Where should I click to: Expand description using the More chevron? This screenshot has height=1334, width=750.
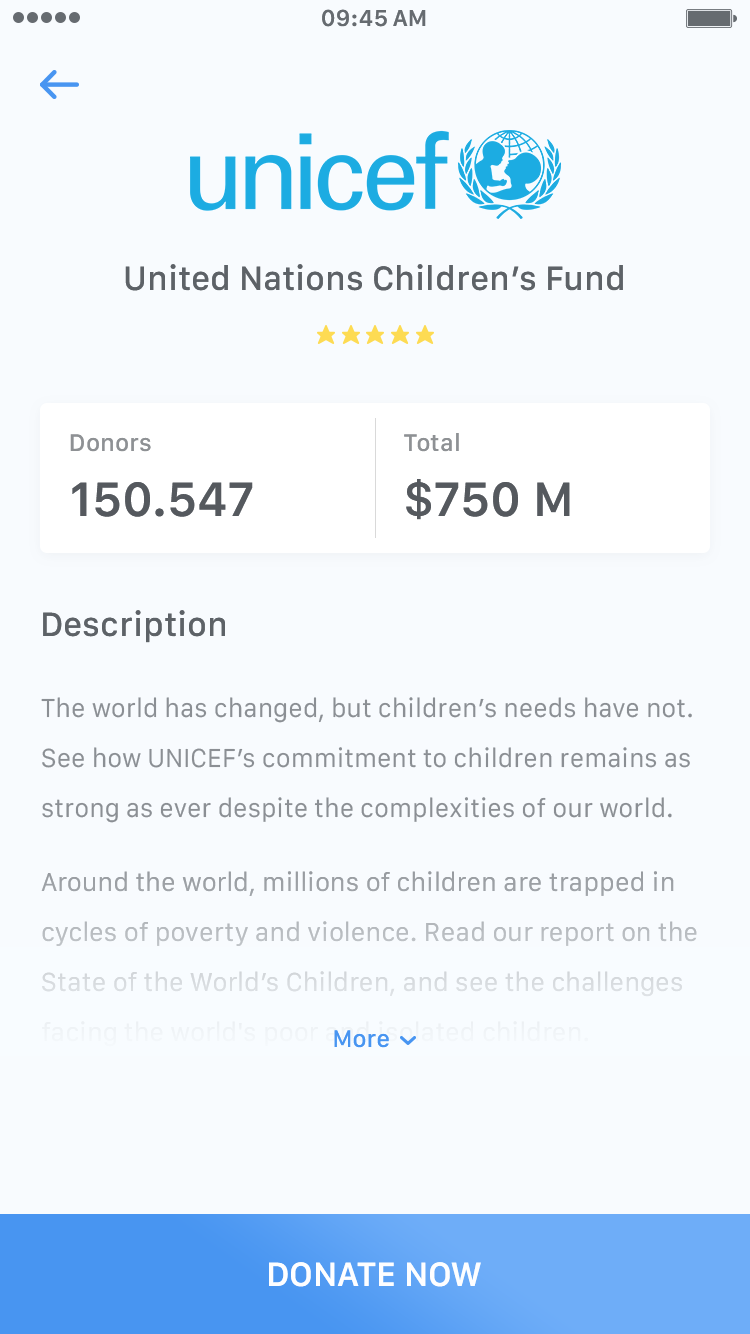click(x=407, y=1040)
